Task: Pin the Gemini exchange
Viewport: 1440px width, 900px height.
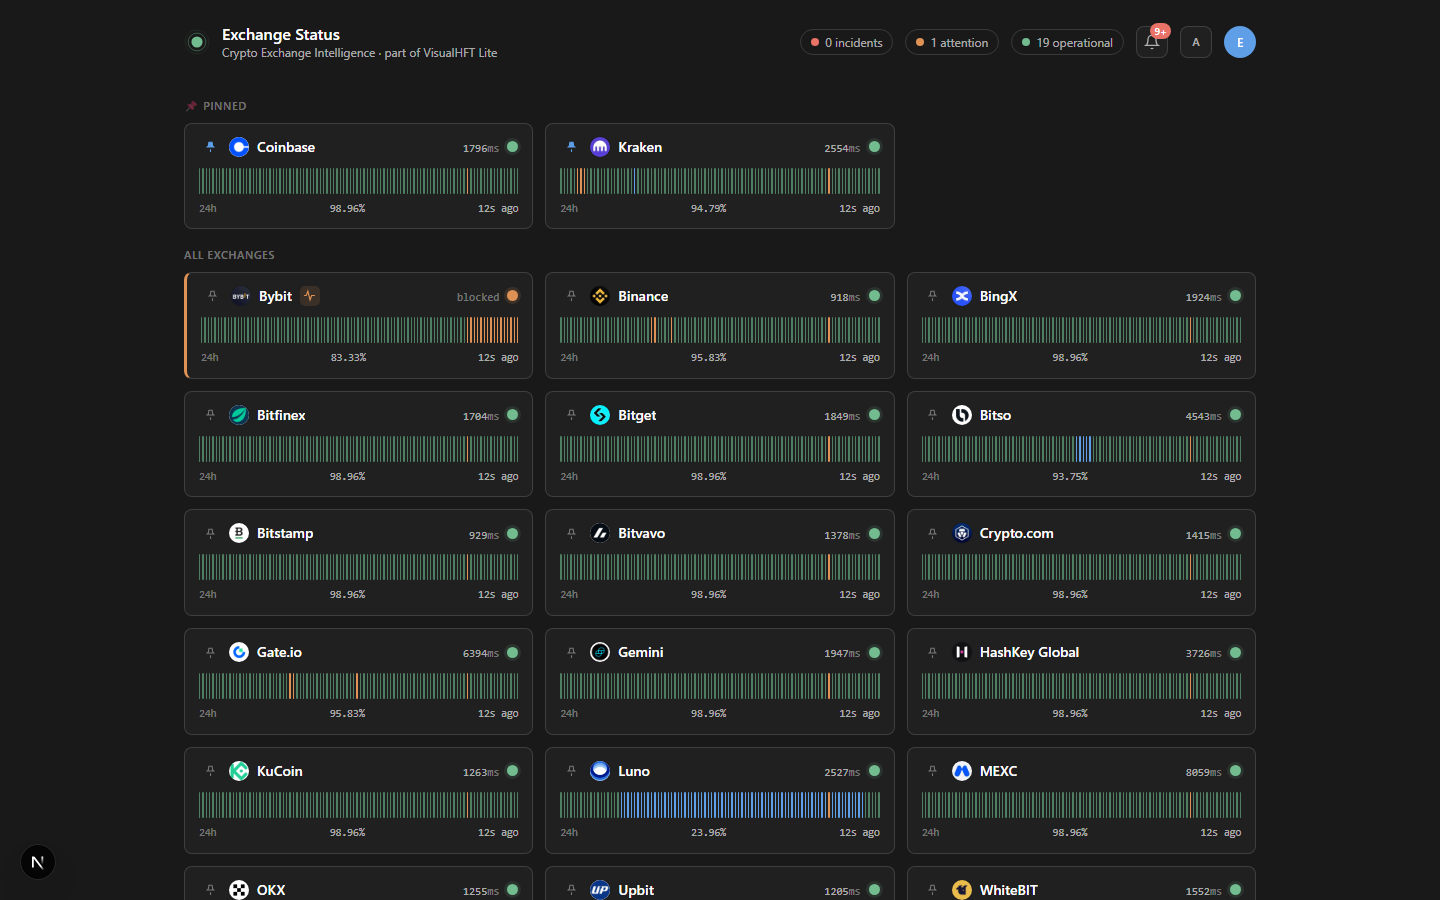Action: 571,653
